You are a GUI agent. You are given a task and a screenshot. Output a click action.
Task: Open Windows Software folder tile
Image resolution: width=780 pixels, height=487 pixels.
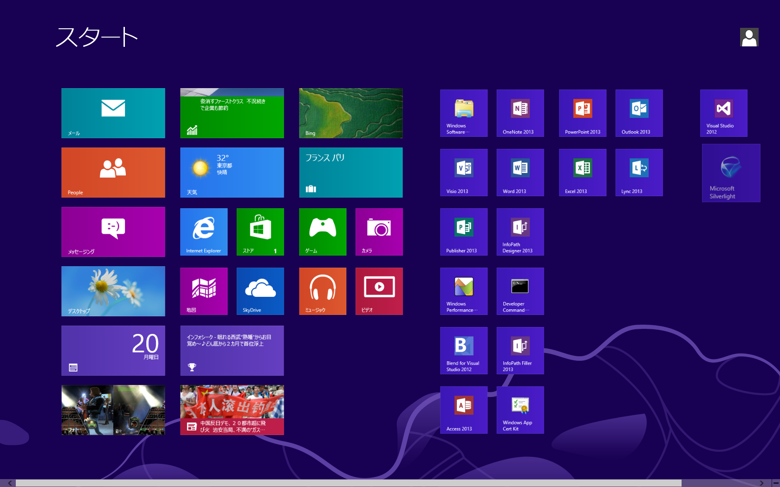(x=464, y=113)
